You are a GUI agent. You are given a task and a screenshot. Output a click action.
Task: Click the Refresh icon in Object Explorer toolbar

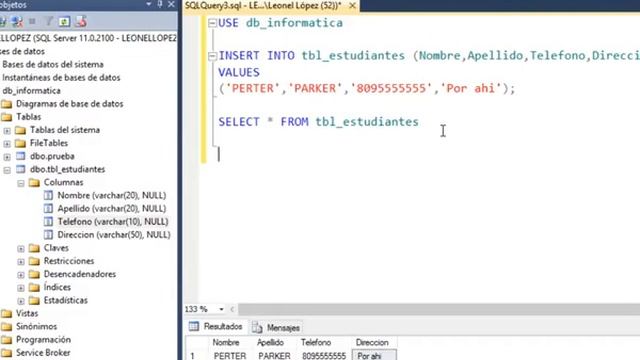[x=64, y=21]
